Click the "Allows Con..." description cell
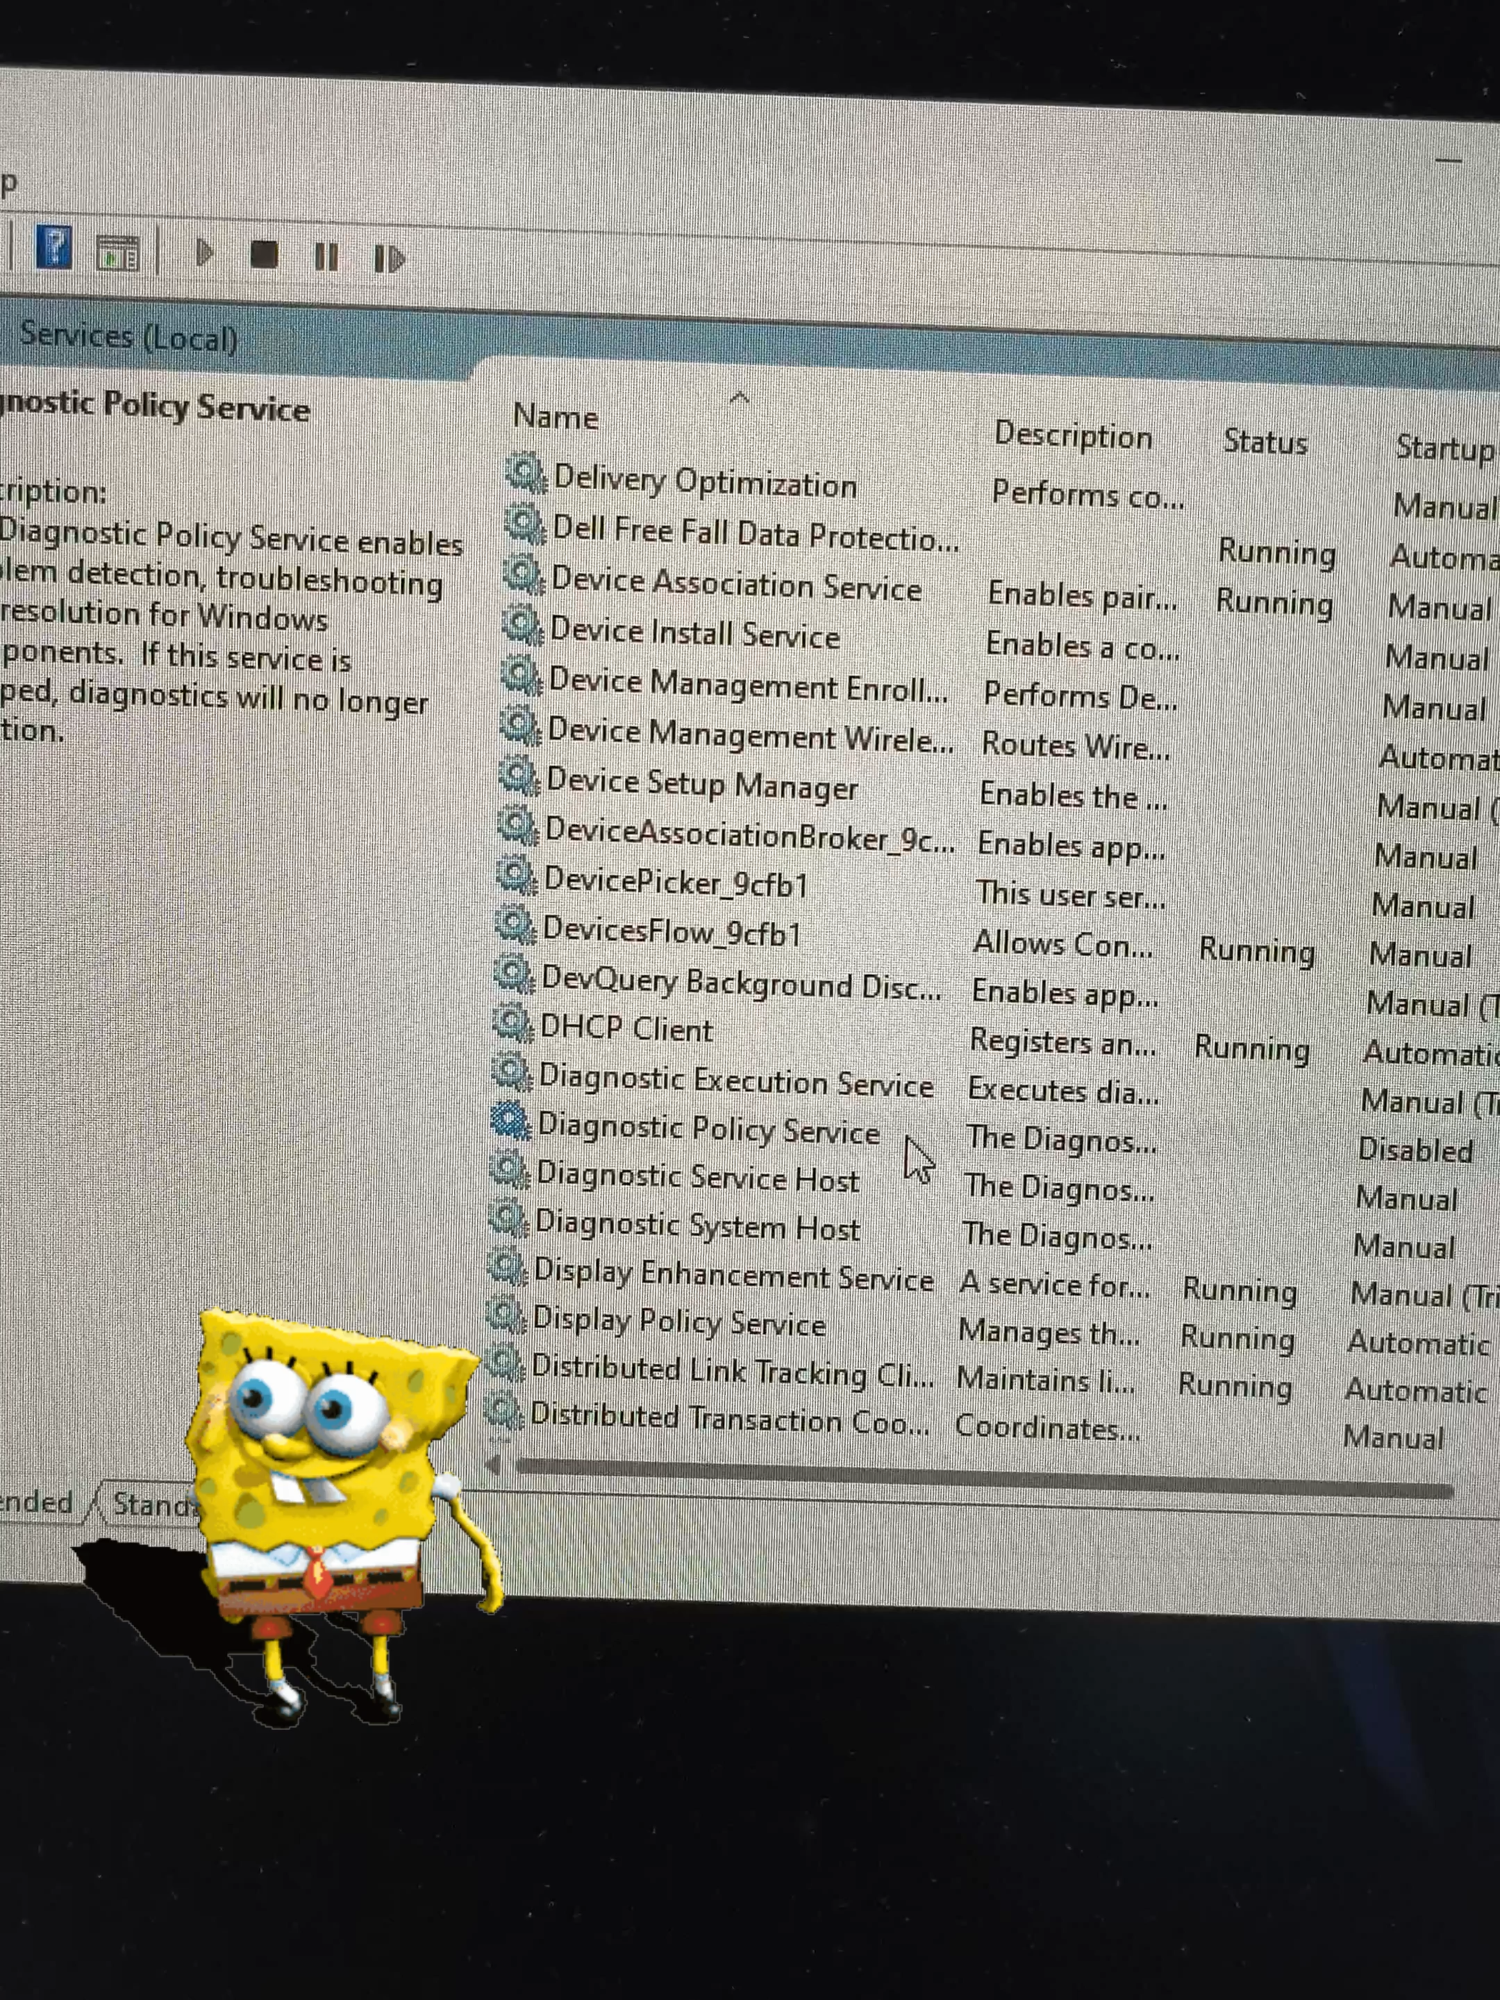Viewport: 1500px width, 2000px height. click(1063, 943)
